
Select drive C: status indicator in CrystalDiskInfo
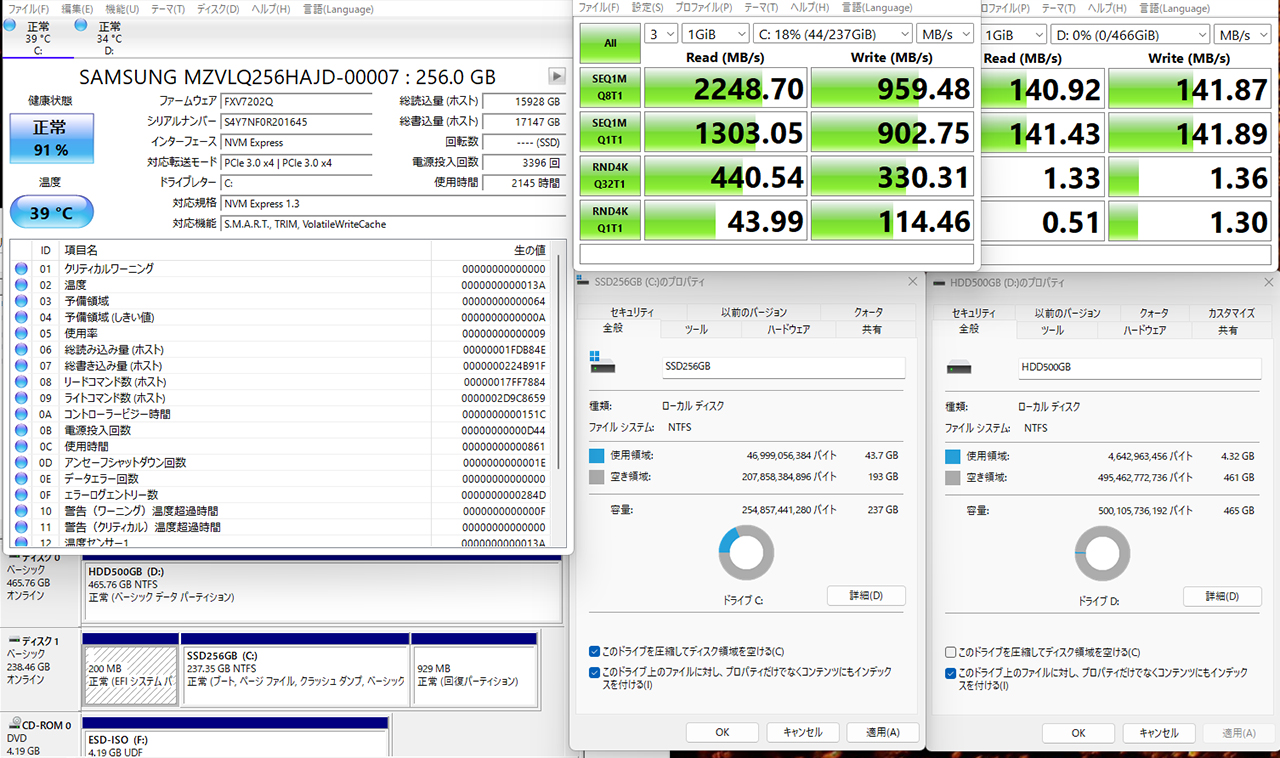pos(10,25)
